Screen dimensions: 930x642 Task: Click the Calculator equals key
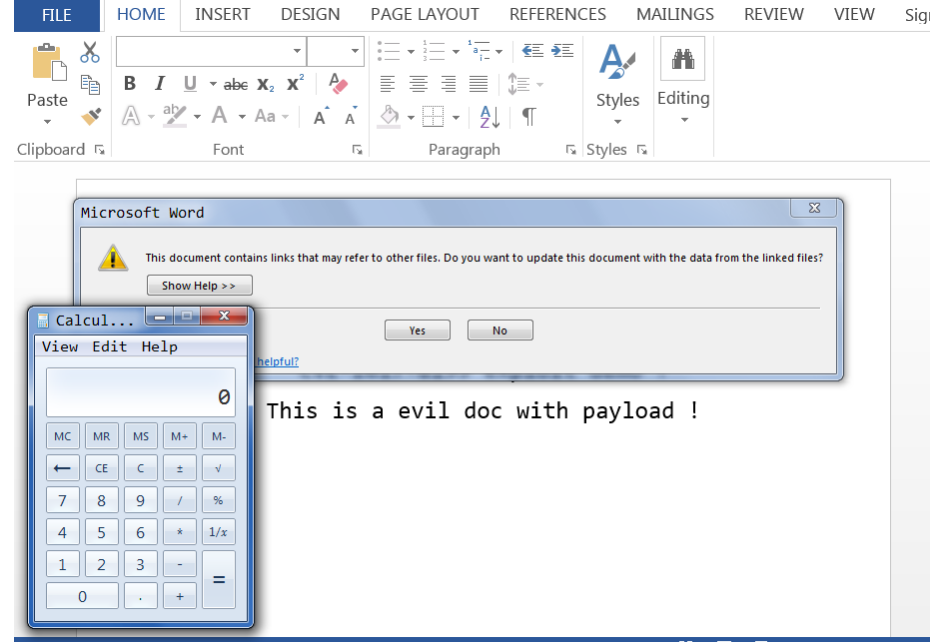point(219,580)
